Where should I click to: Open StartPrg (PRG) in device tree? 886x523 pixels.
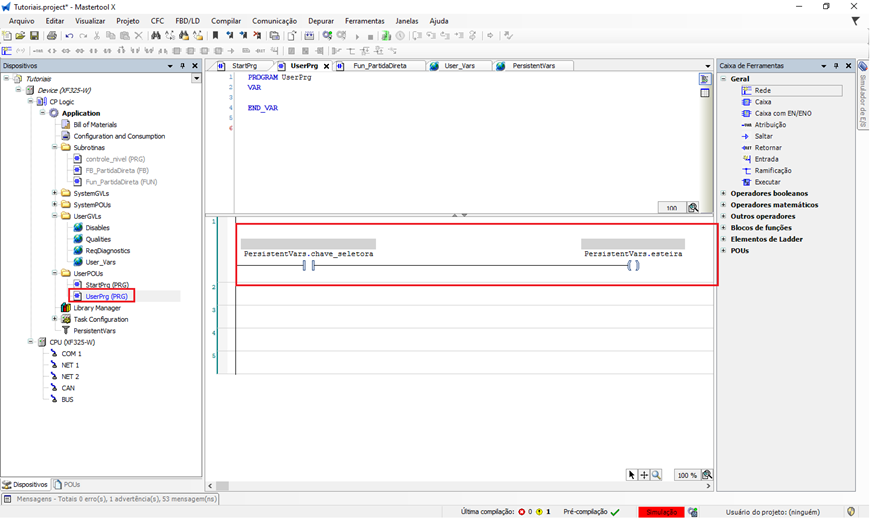(x=106, y=285)
